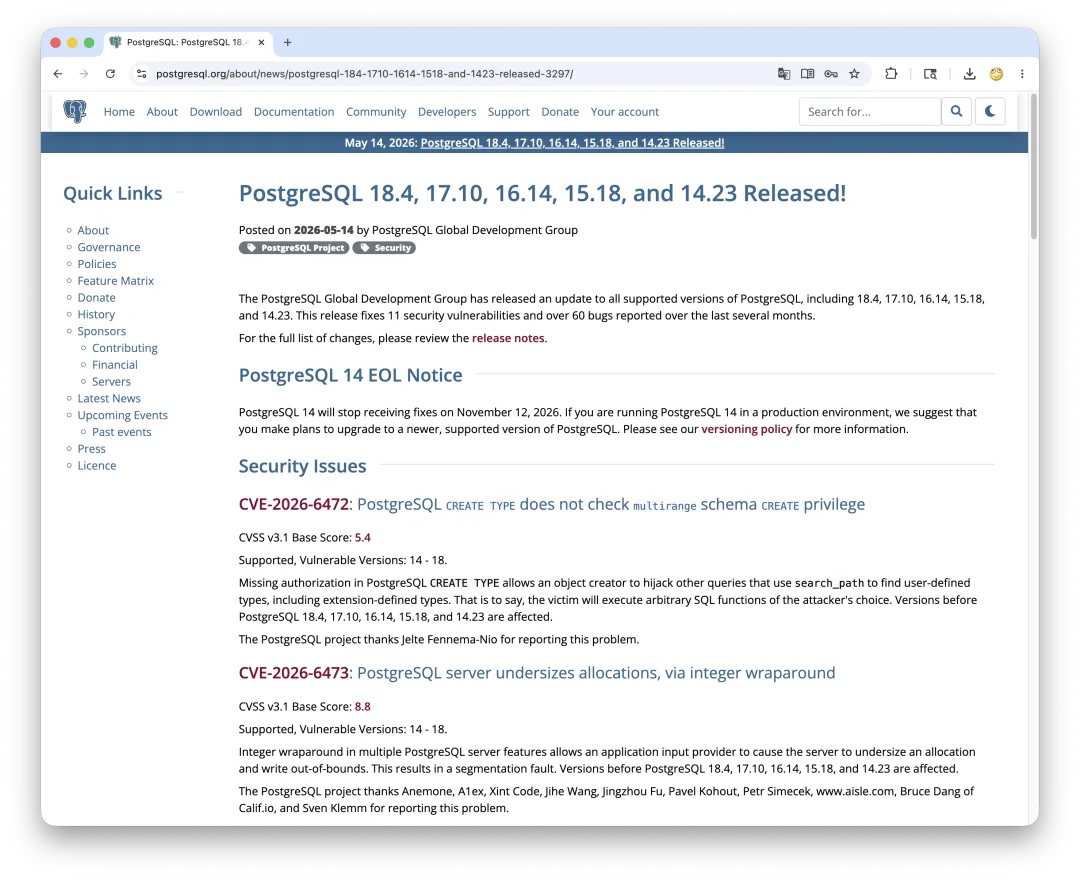The width and height of the screenshot is (1080, 880).
Task: Open the Home nav item
Action: tap(119, 112)
